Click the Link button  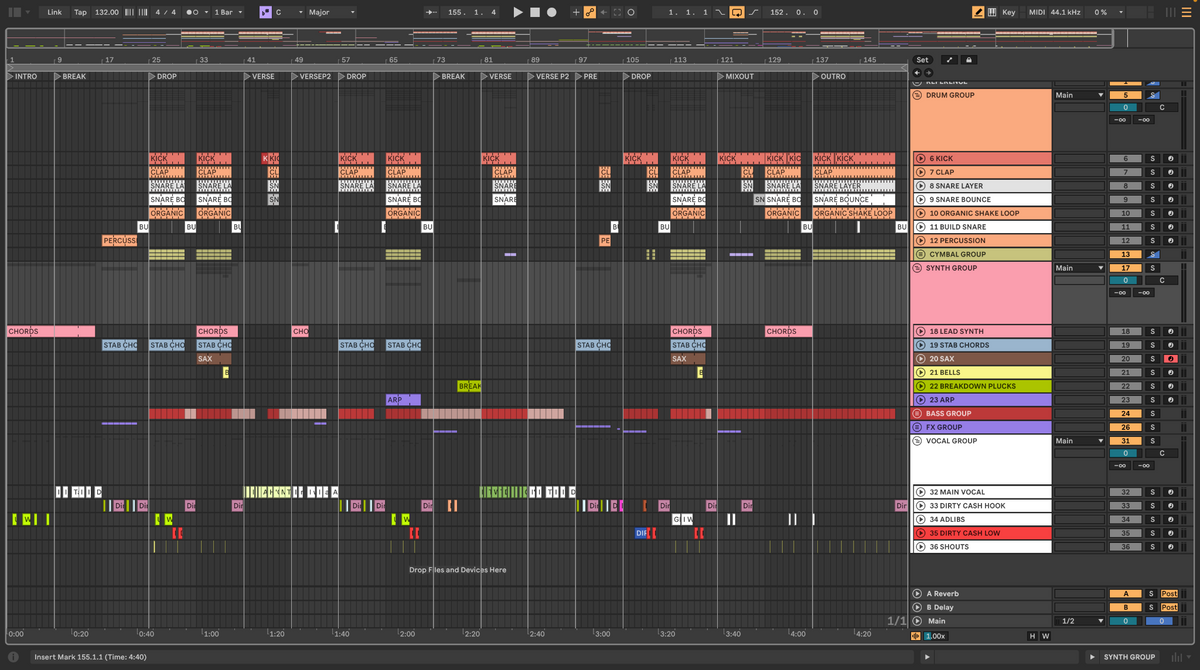54,12
